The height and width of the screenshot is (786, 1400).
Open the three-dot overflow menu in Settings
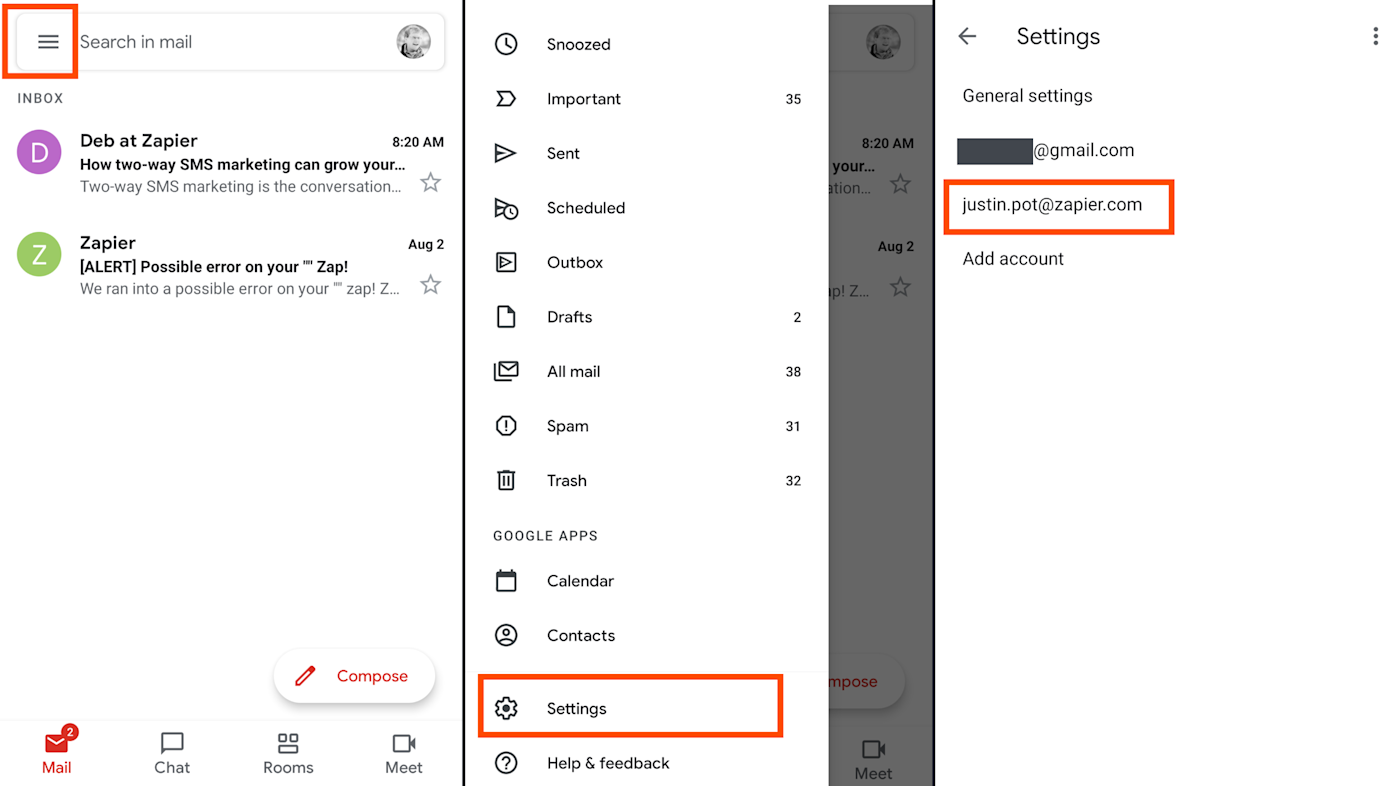[1376, 37]
